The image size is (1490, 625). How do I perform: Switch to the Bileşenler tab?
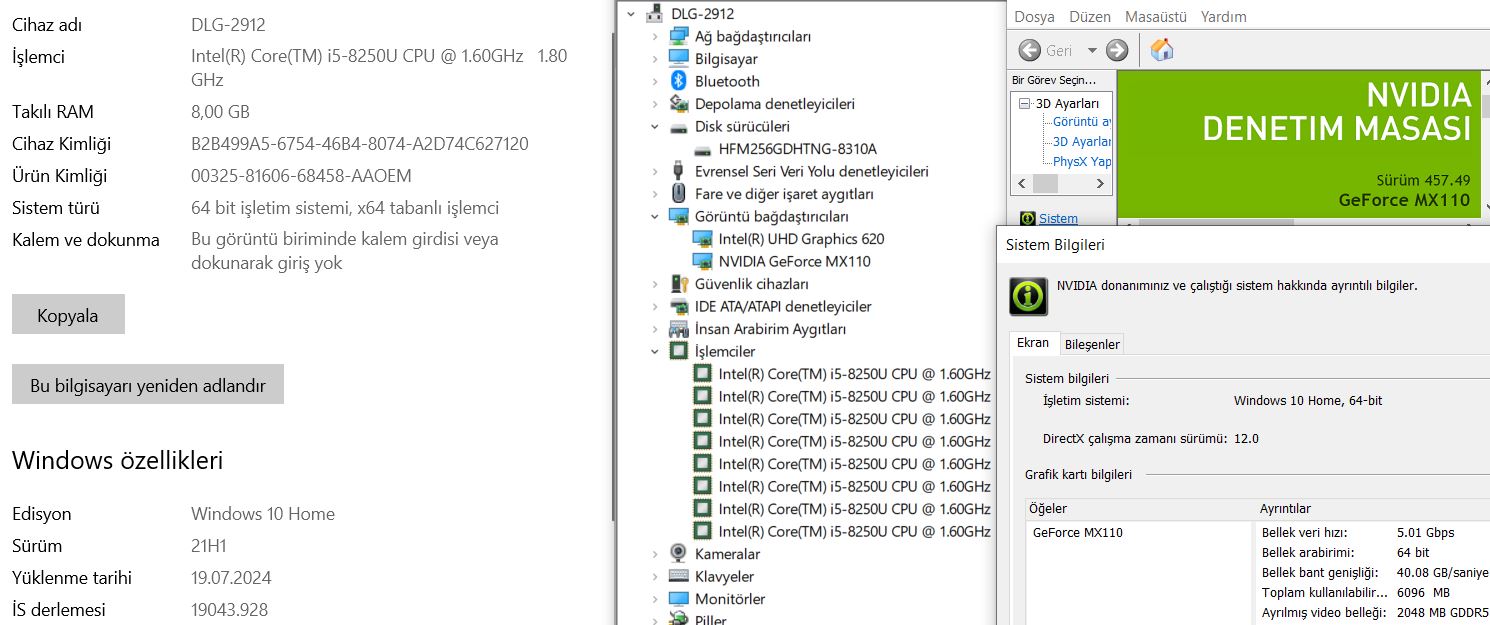click(x=1092, y=344)
